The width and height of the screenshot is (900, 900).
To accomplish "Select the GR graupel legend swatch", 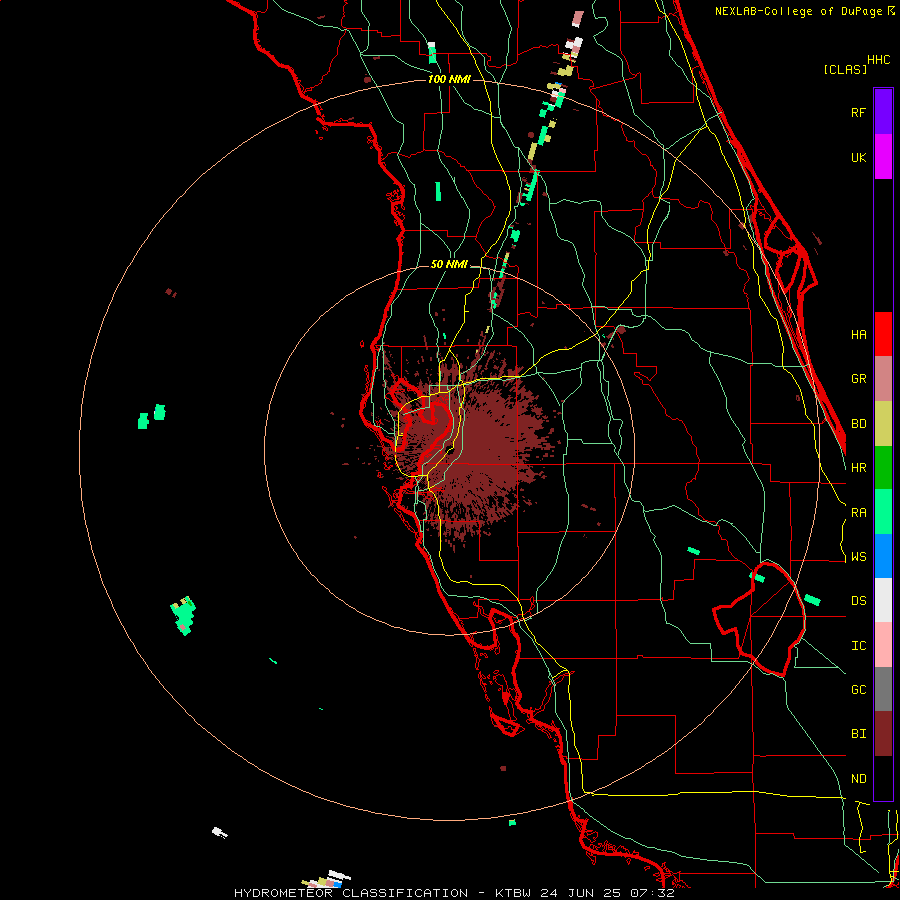I will 883,379.
